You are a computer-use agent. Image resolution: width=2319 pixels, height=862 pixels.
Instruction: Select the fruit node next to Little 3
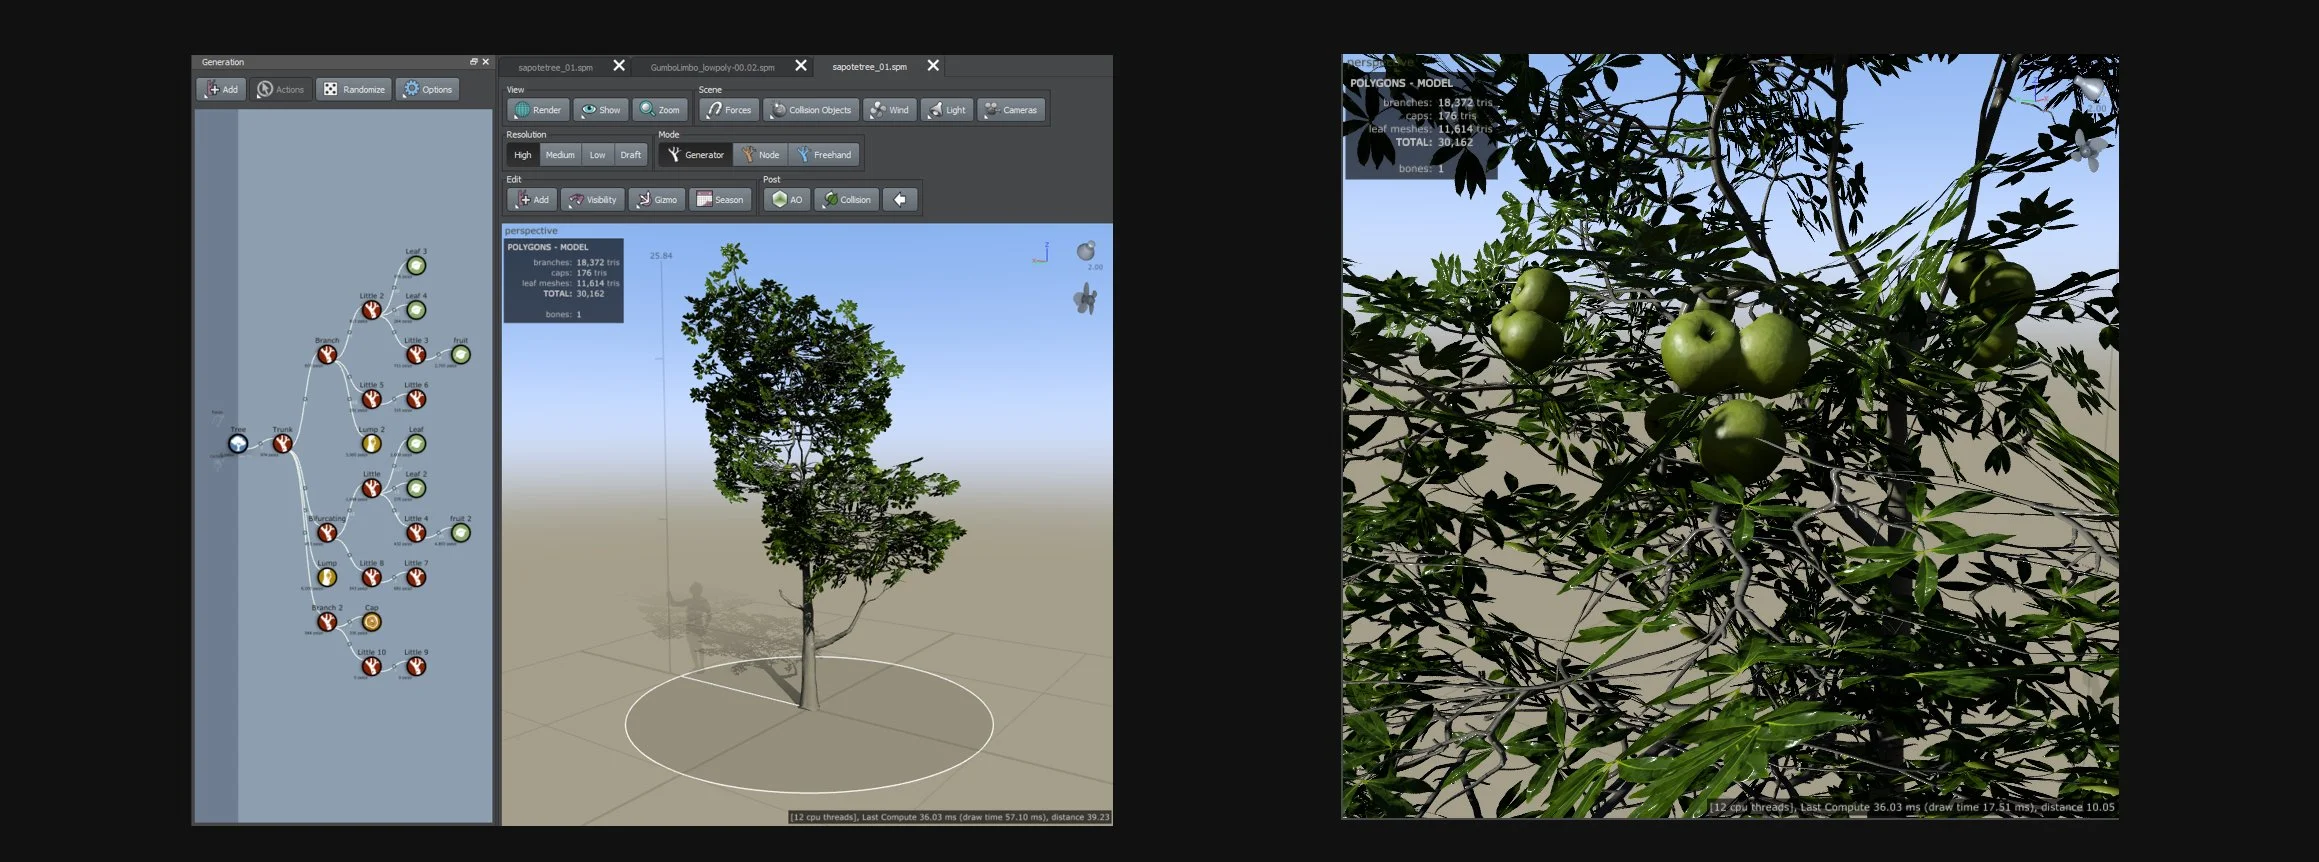[460, 354]
